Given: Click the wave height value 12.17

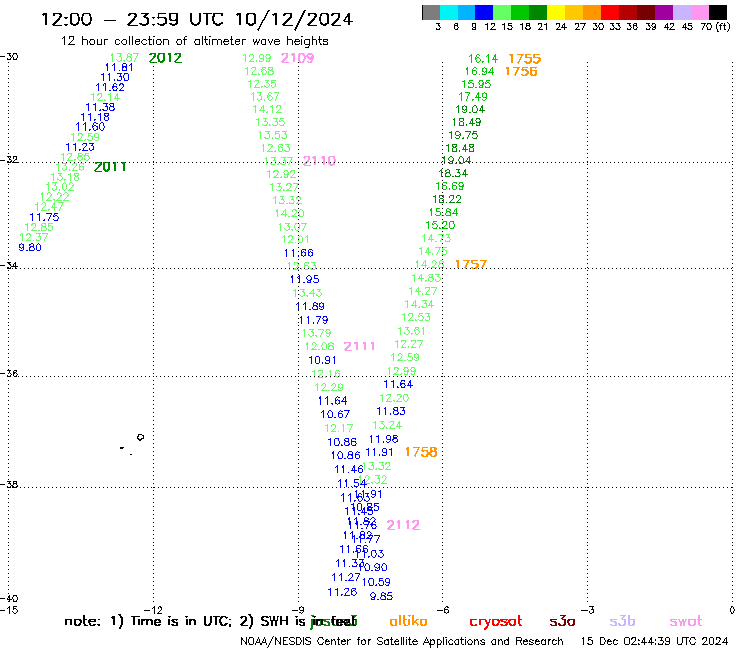Looking at the screenshot, I should click(x=339, y=428).
